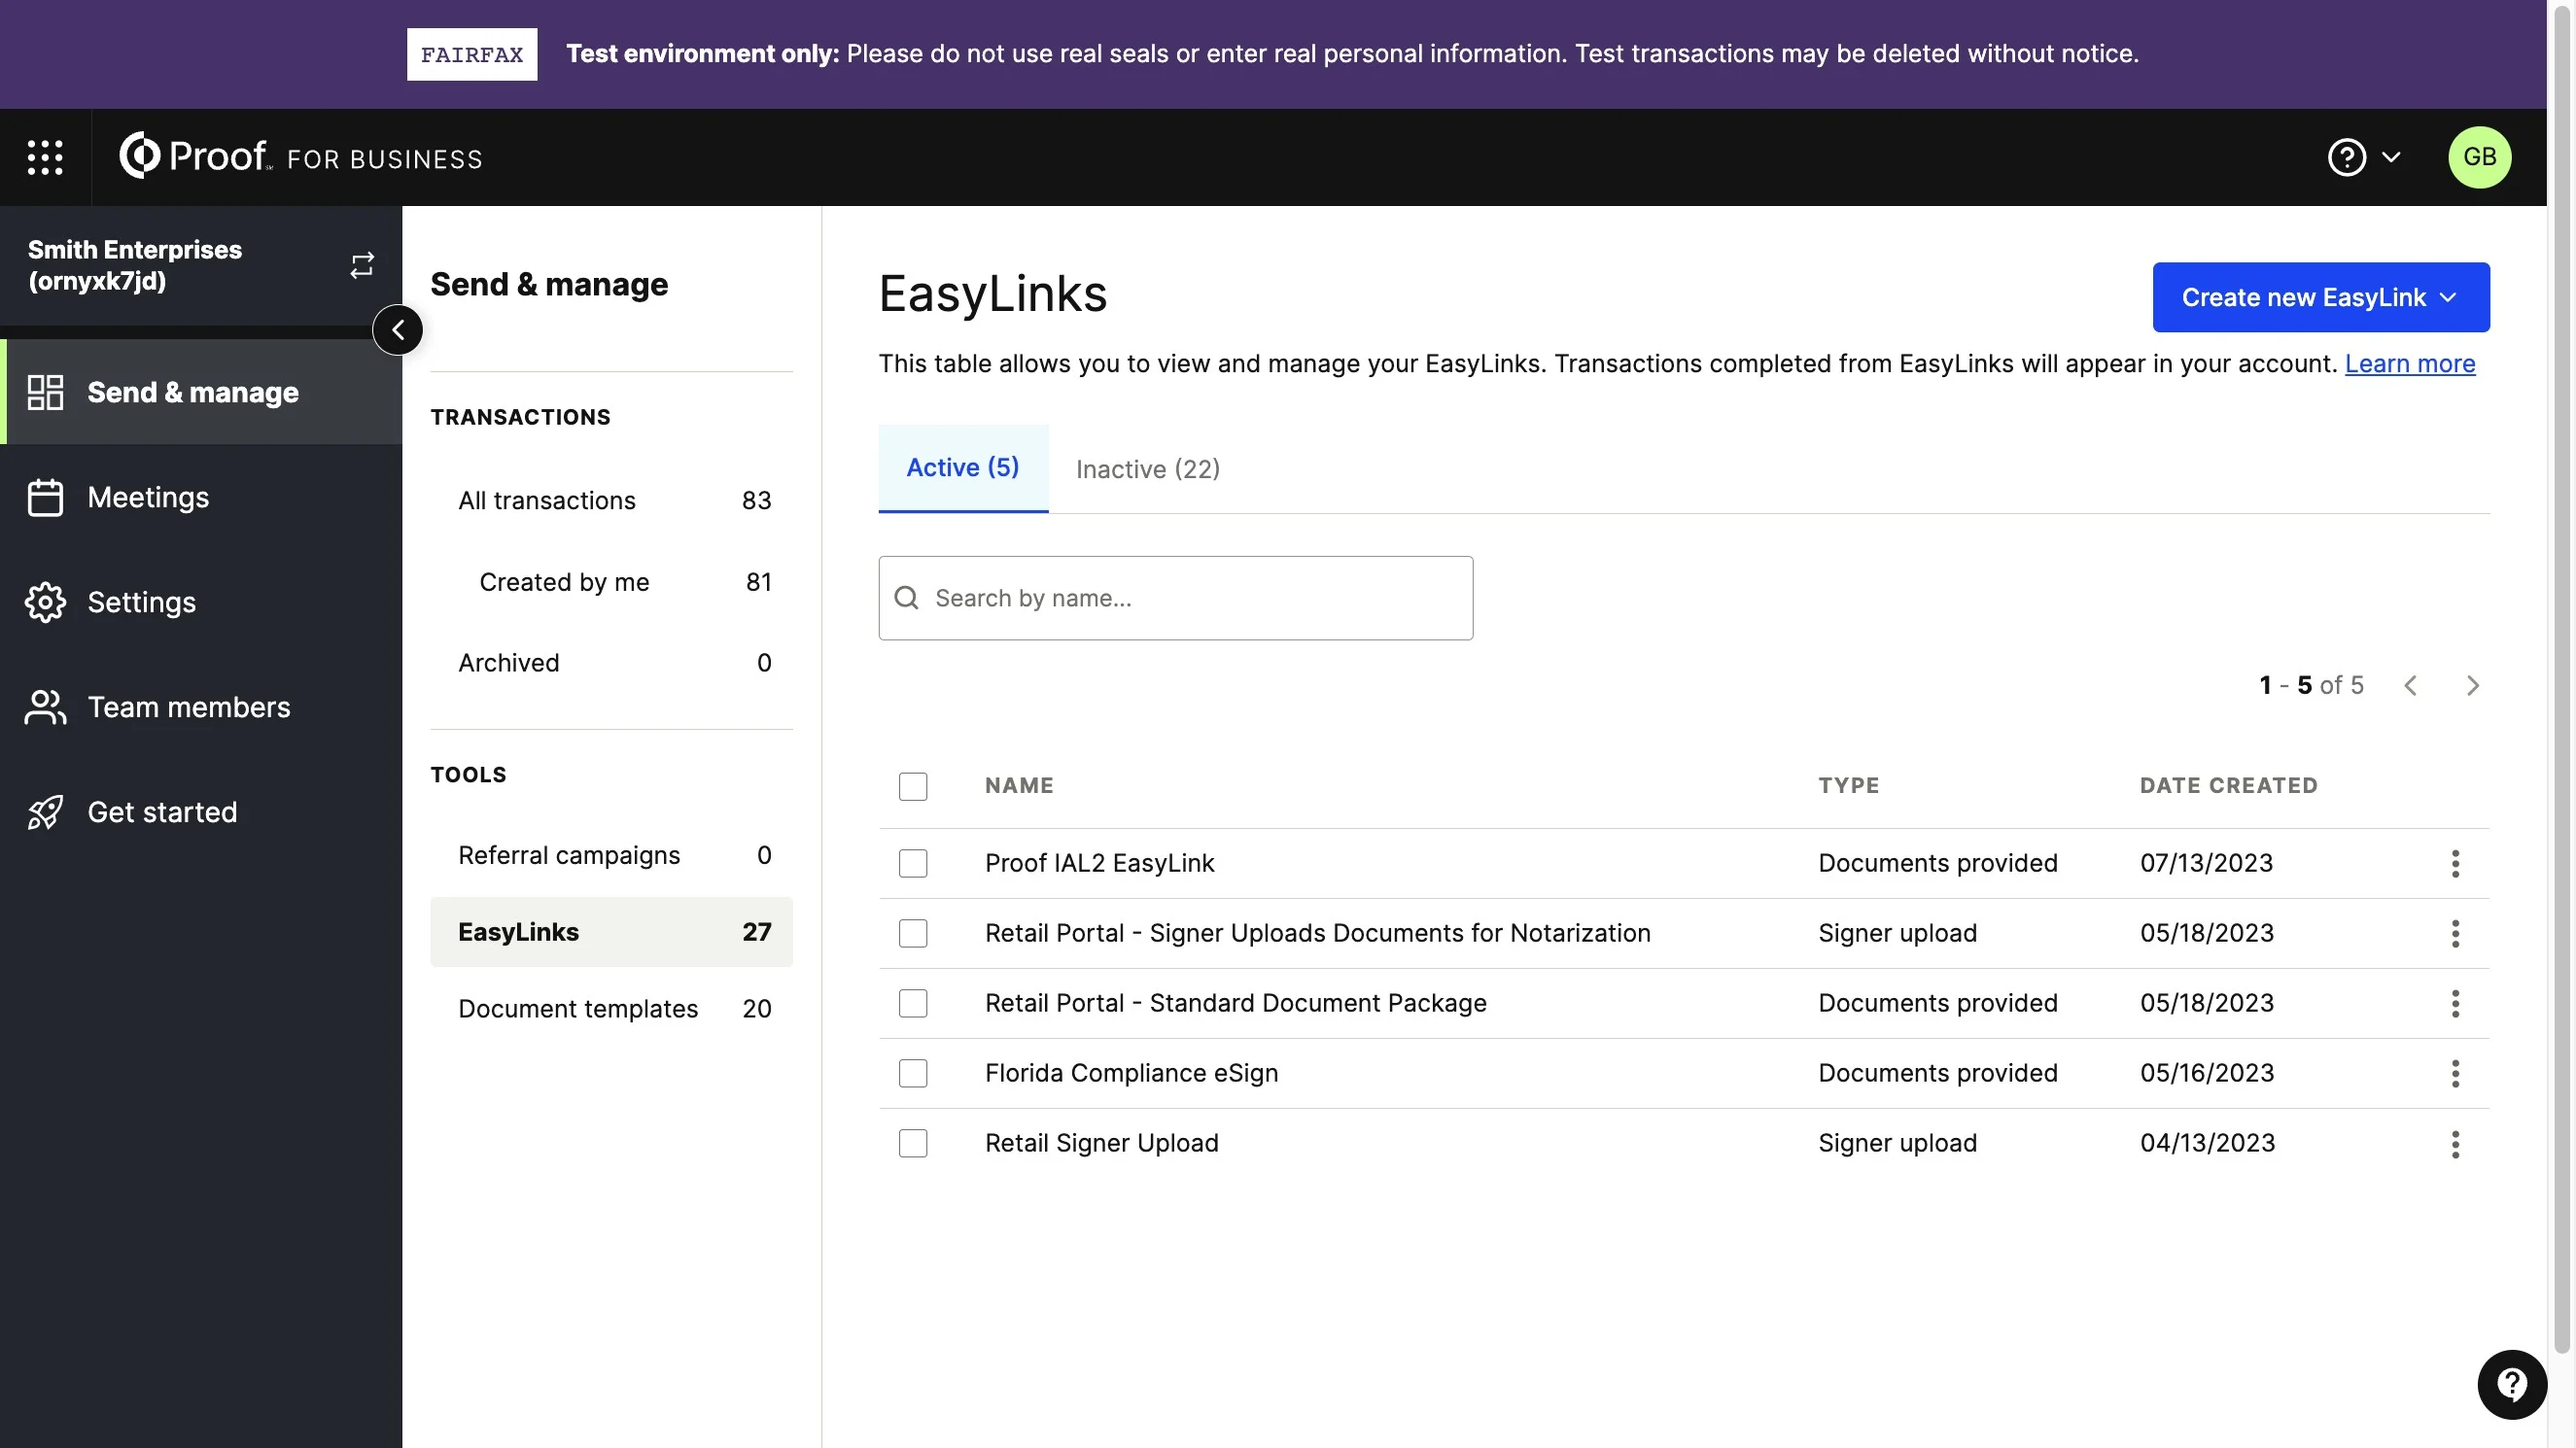Screen dimensions: 2576x1448
Task: Expand the help menu chevron
Action: pos(2391,157)
